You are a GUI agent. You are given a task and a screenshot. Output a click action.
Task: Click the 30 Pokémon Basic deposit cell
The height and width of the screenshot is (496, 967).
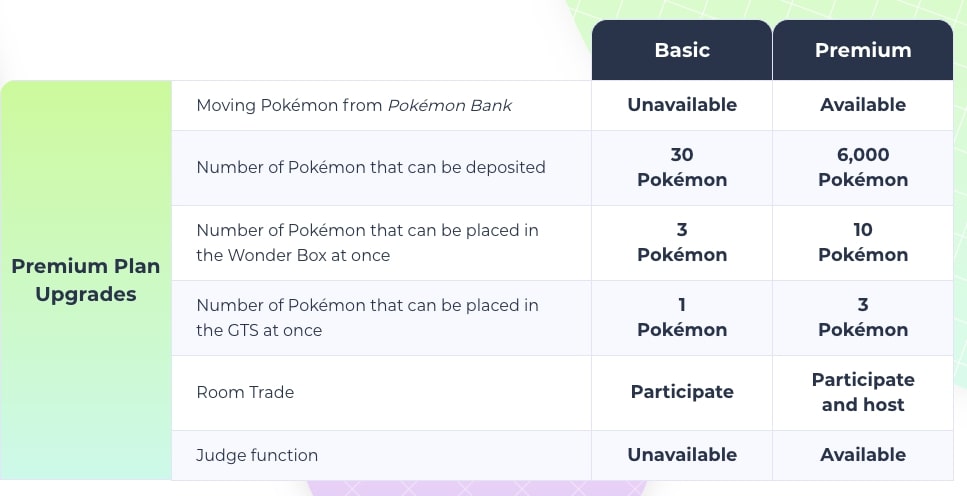[x=681, y=168]
